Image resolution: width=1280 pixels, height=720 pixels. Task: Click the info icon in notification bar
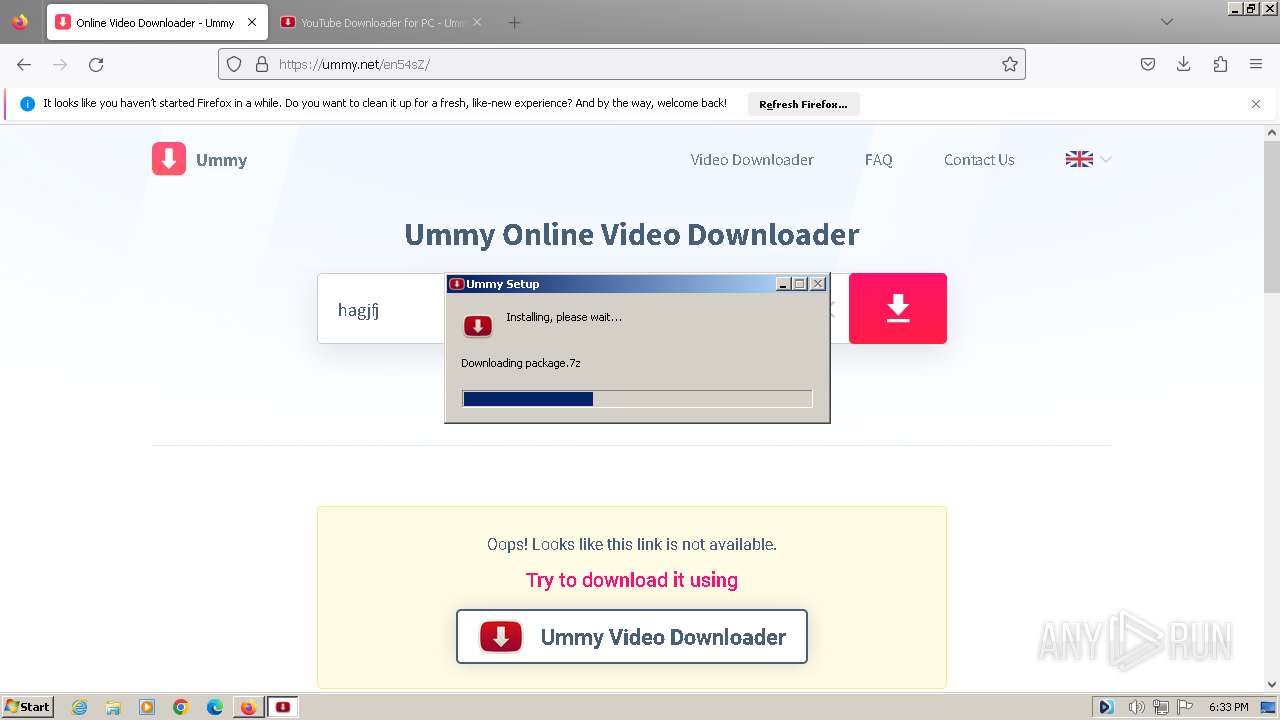(27, 104)
